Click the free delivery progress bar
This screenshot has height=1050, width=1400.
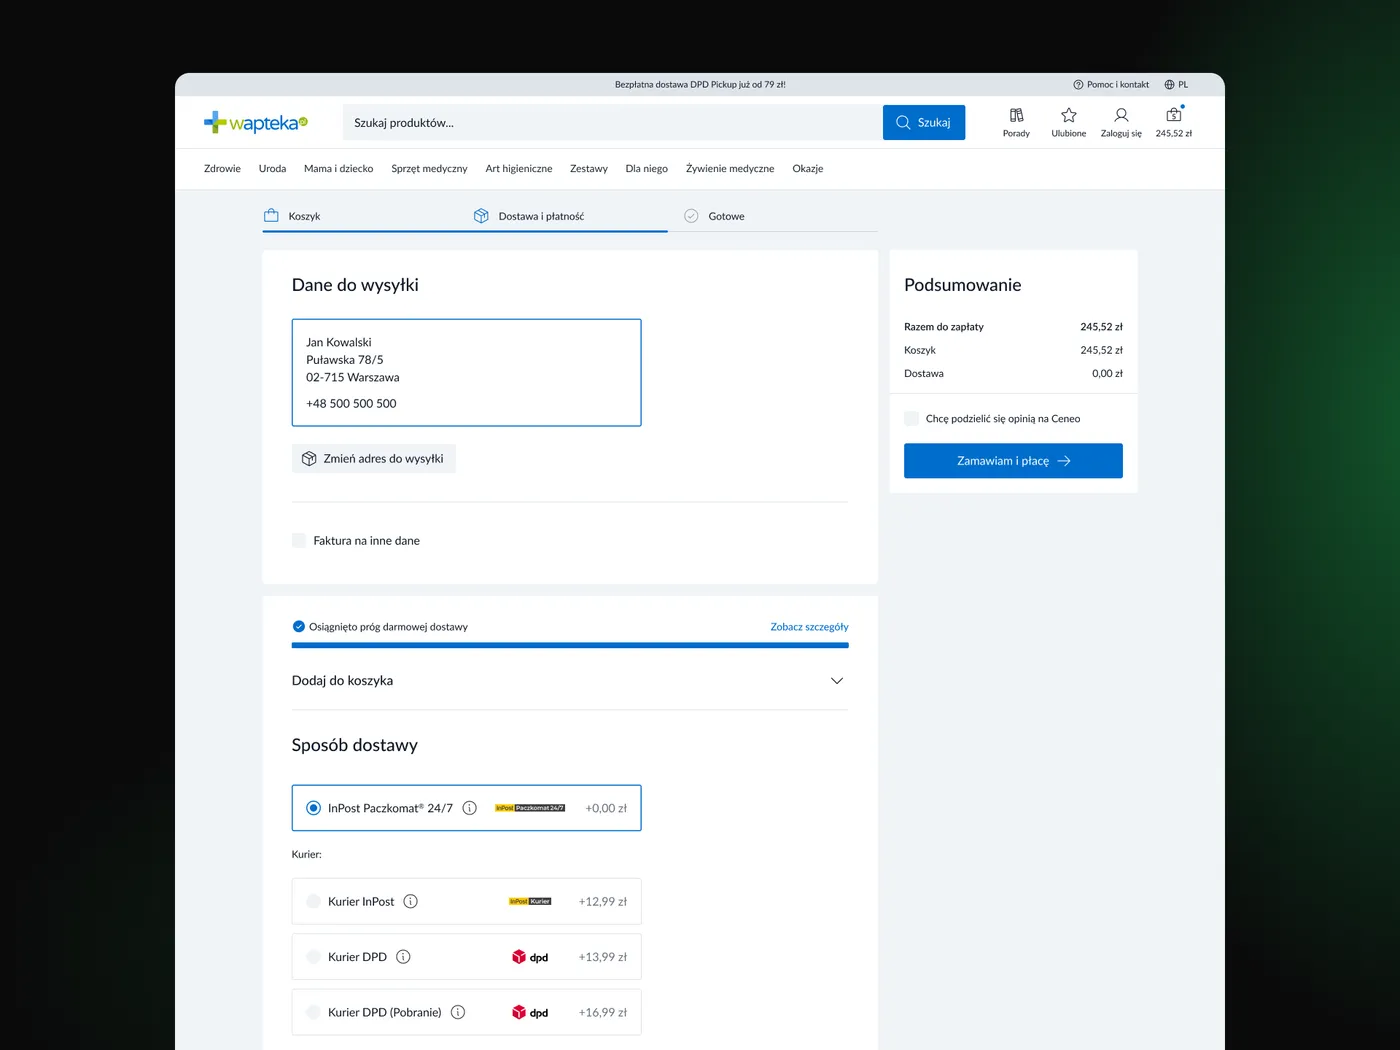(570, 646)
